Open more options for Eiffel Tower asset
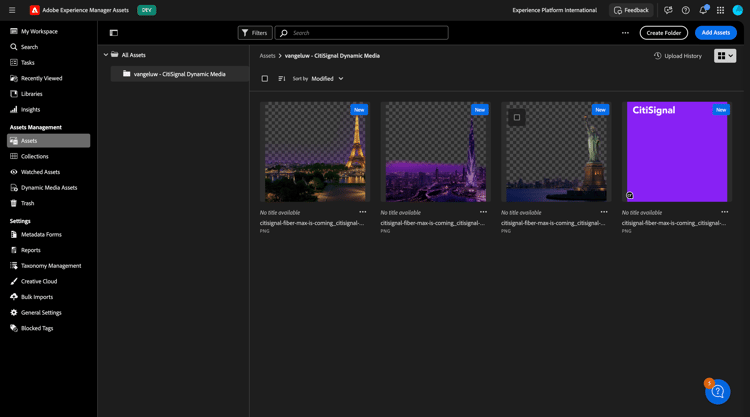Image resolution: width=750 pixels, height=417 pixels. click(363, 212)
